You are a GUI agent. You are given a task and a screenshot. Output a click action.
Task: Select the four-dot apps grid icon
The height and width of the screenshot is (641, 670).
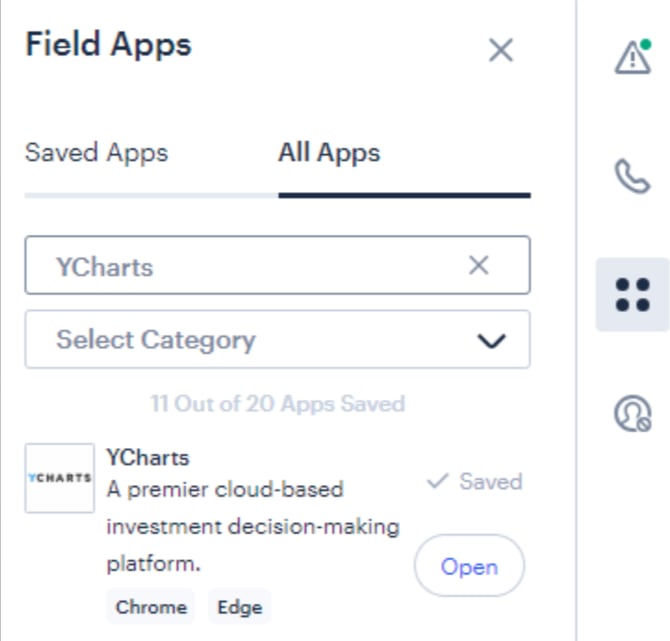632,294
